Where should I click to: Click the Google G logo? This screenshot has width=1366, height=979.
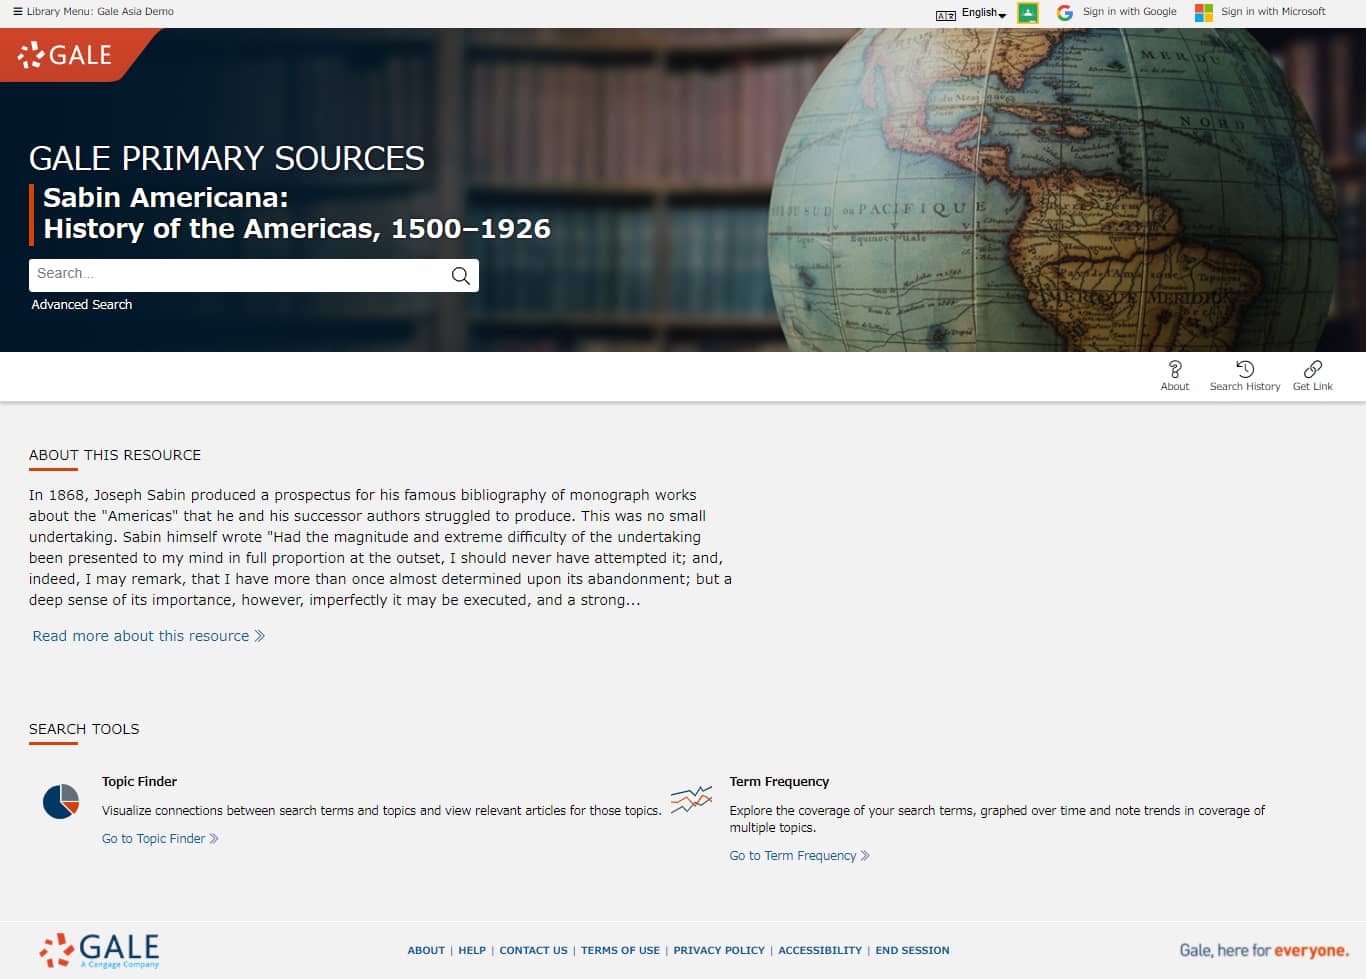point(1065,12)
